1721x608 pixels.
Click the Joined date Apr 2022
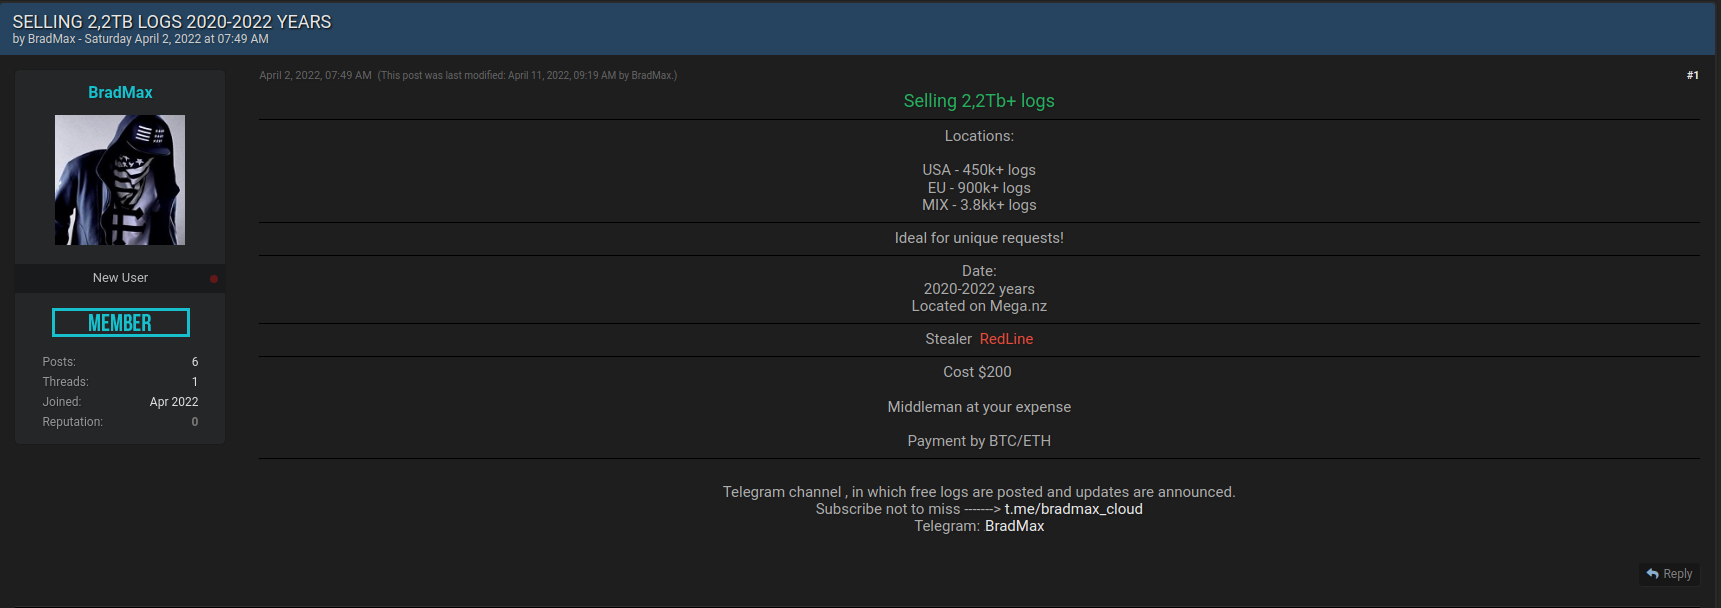[x=174, y=402]
